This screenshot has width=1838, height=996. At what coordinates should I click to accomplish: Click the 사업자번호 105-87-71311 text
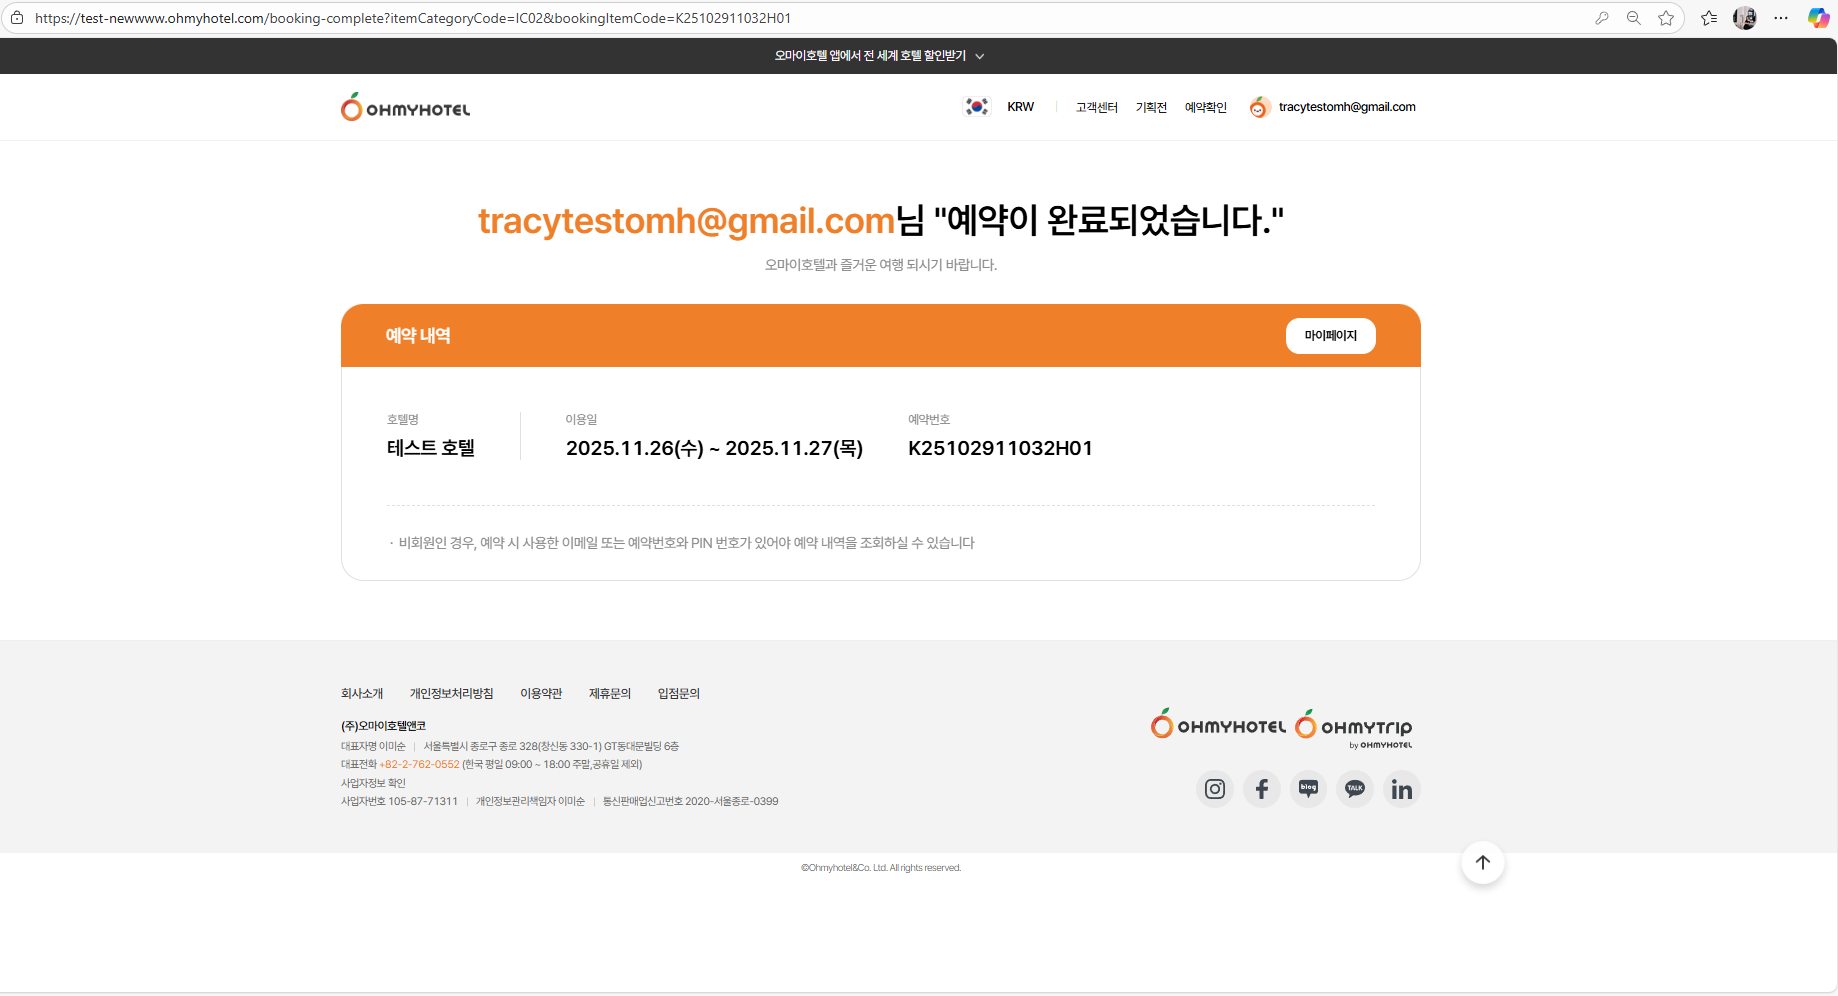click(399, 801)
